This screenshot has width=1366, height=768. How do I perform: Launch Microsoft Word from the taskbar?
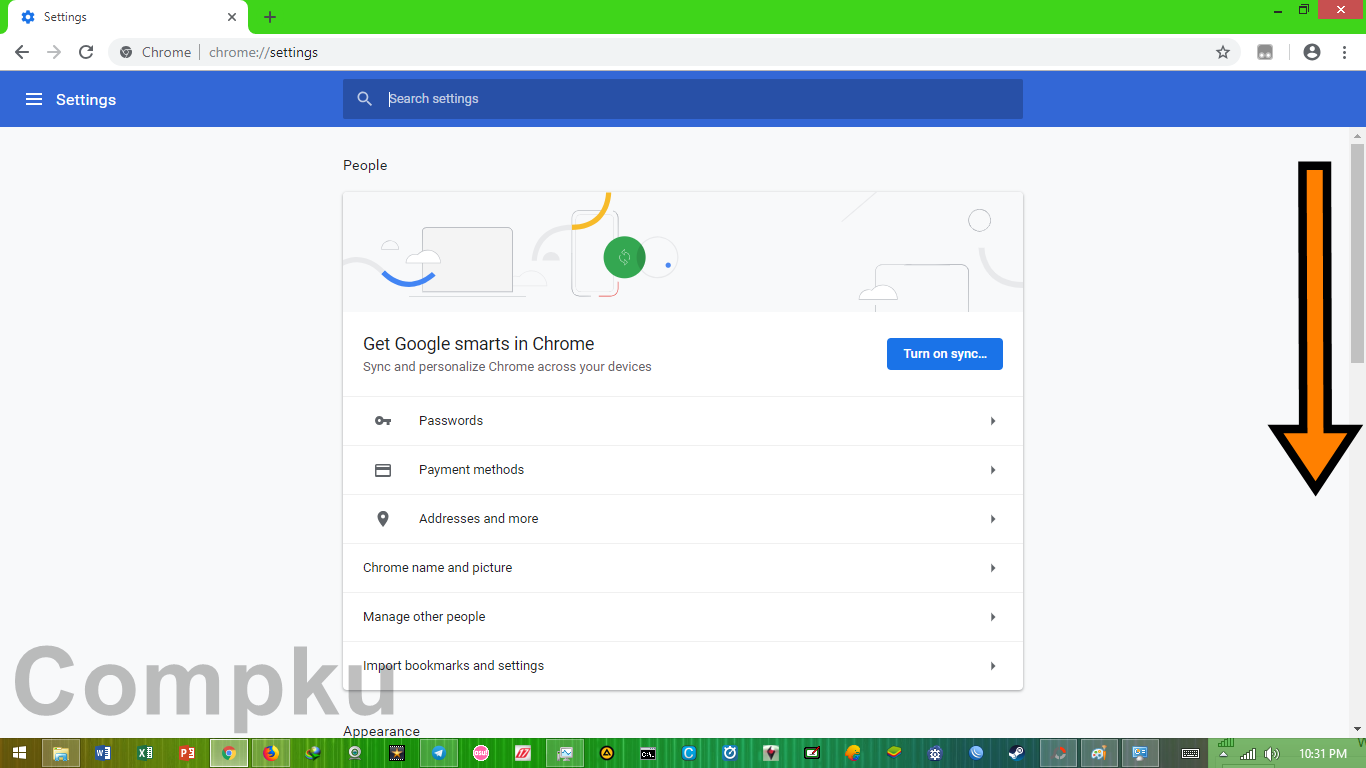click(x=103, y=753)
